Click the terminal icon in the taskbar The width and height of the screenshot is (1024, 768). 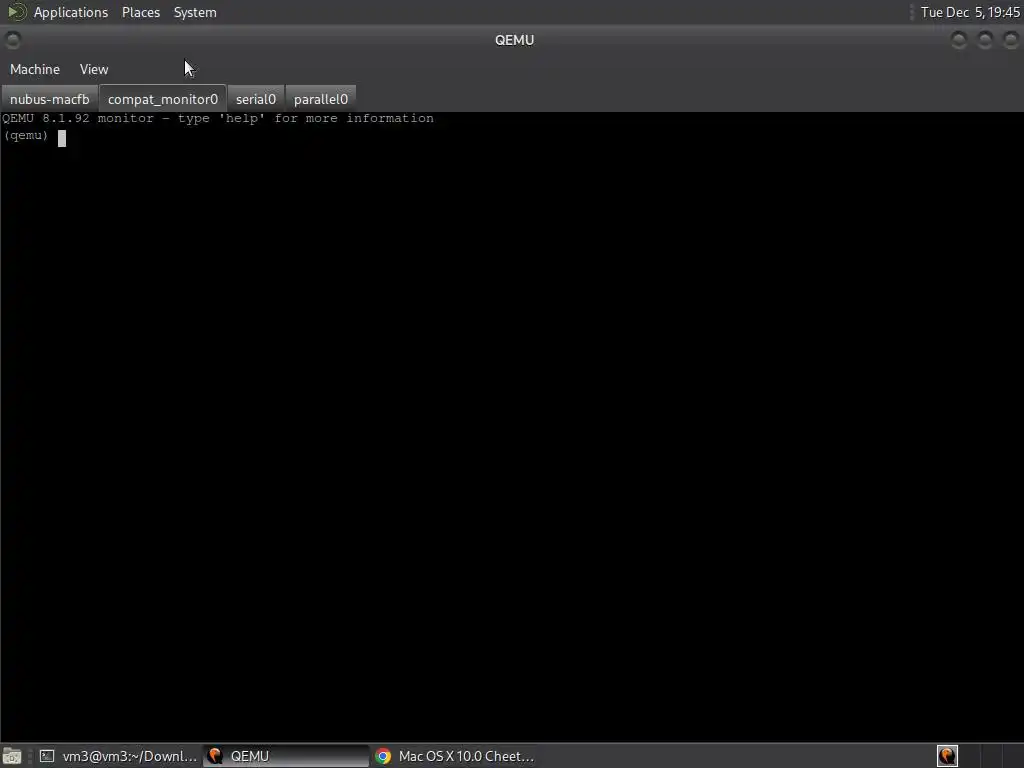[47, 756]
